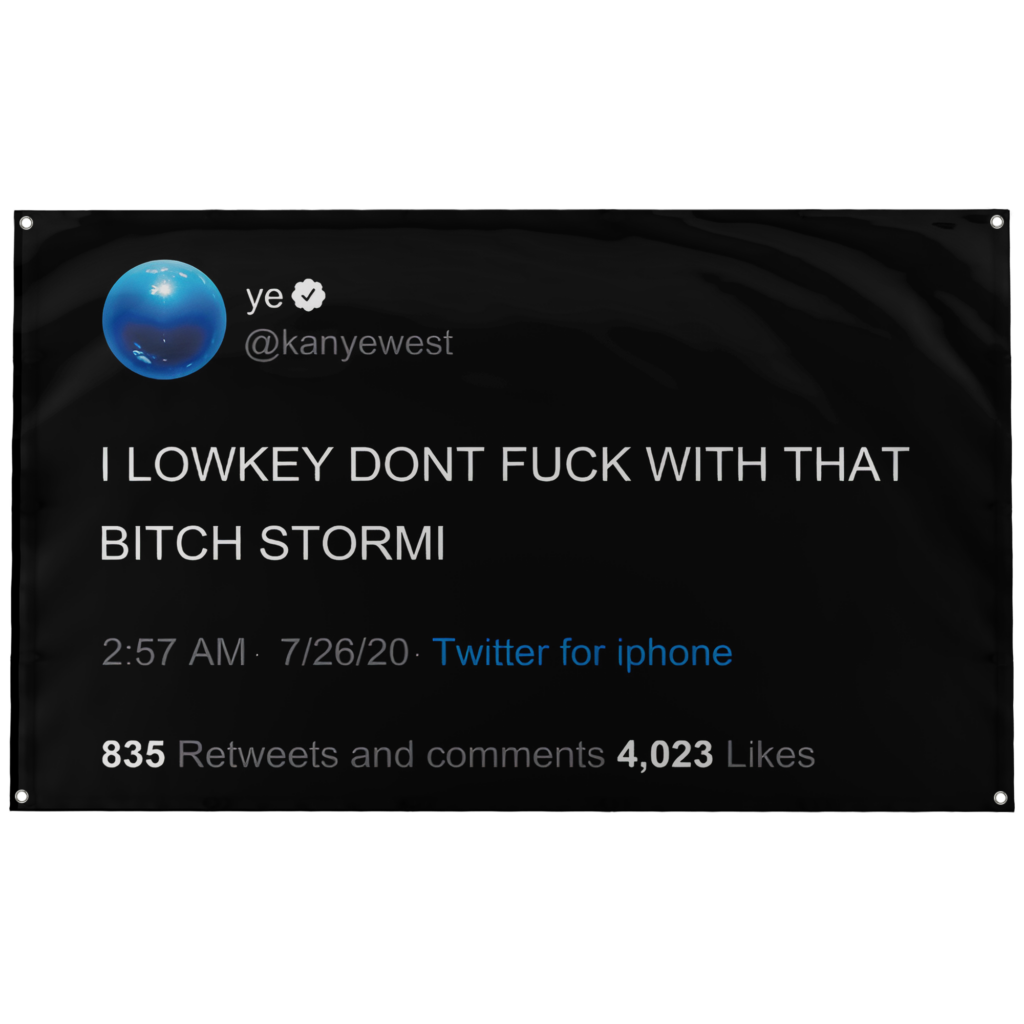Image resolution: width=1024 pixels, height=1024 pixels.
Task: View the "Retweets and comments" list
Action: (x=391, y=754)
